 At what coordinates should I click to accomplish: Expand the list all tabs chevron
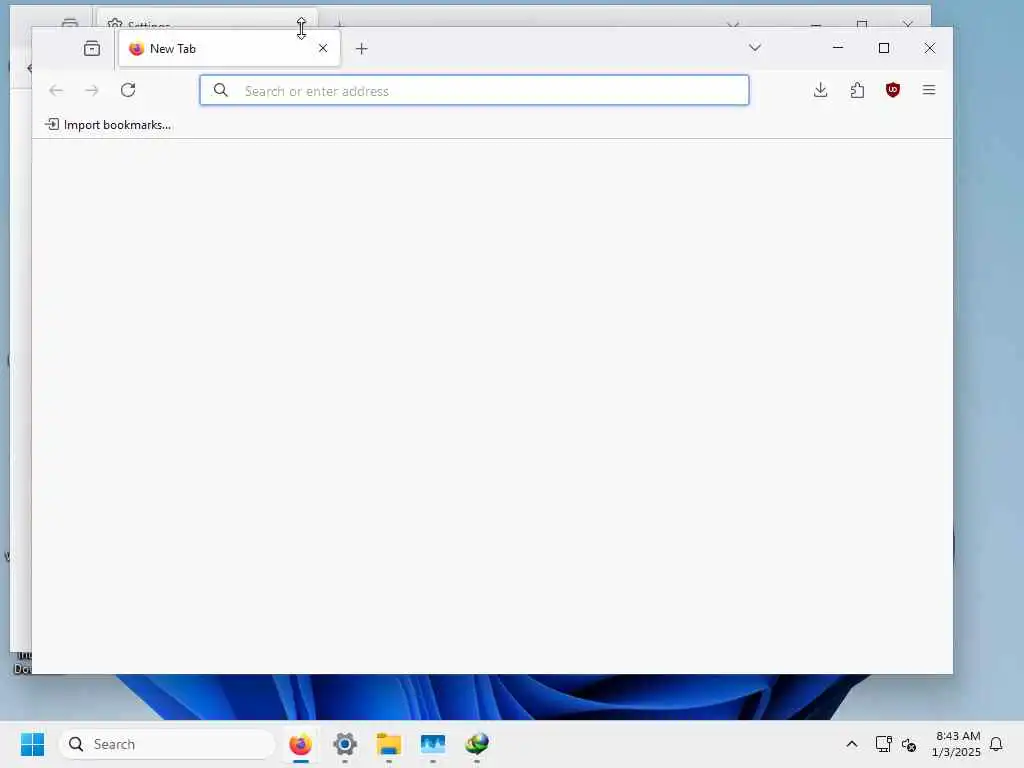click(754, 48)
